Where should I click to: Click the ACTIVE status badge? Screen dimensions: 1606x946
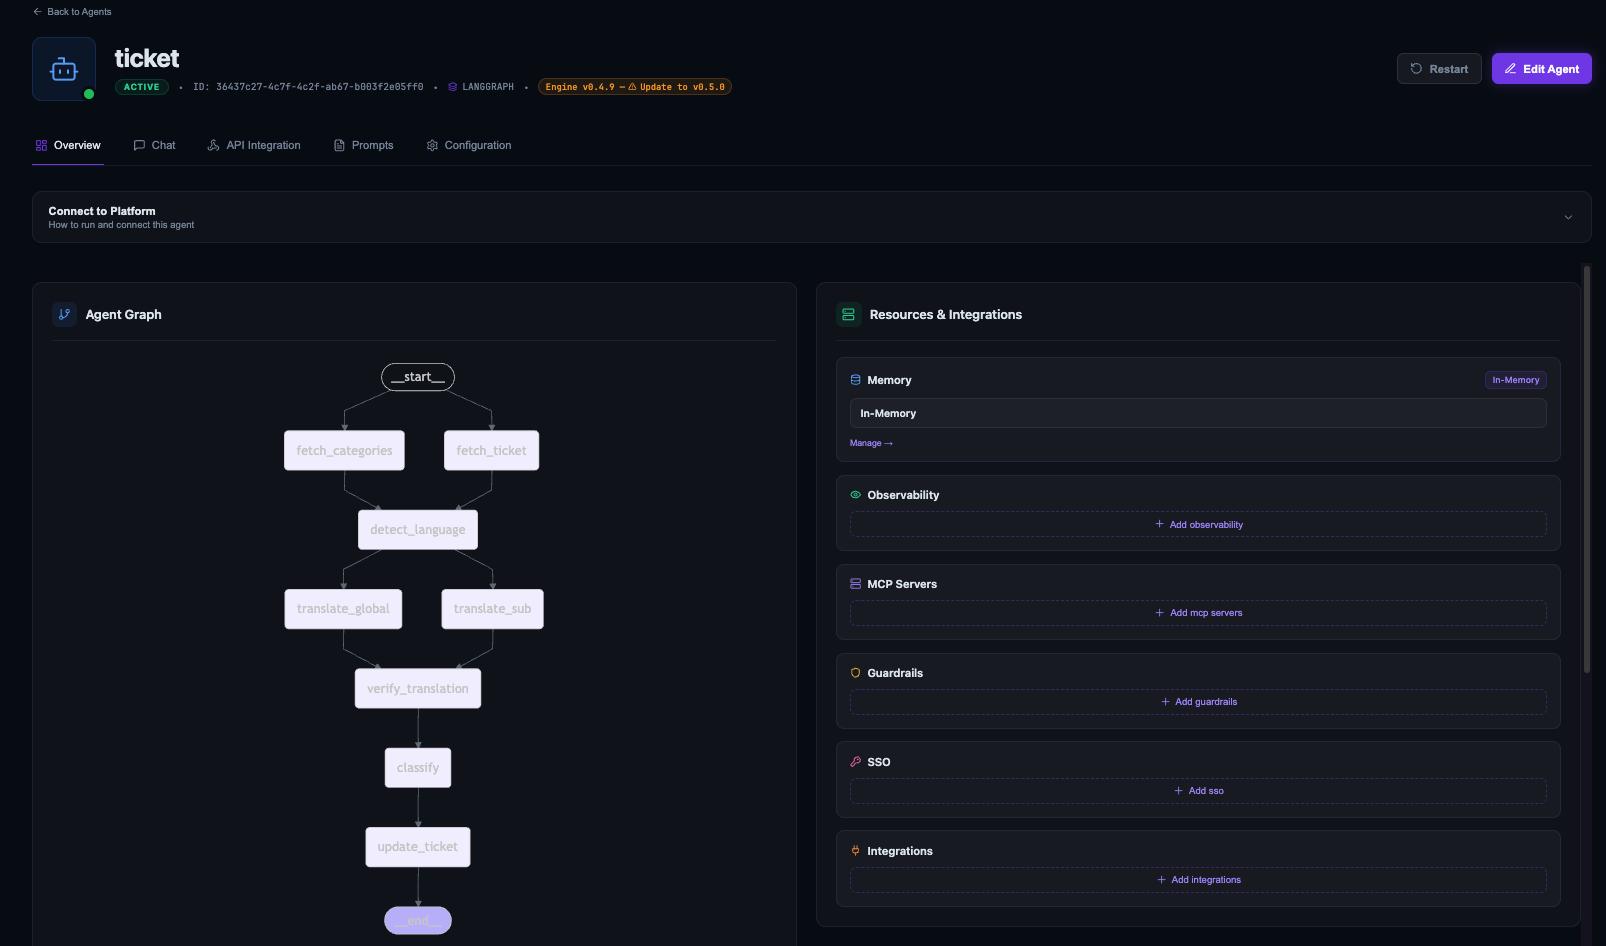(x=141, y=87)
